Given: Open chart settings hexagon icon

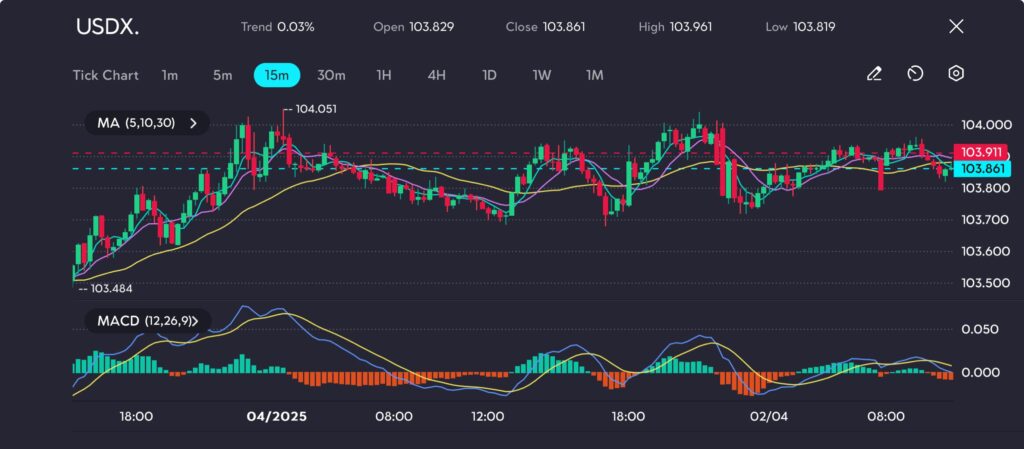Looking at the screenshot, I should pyautogui.click(x=956, y=74).
